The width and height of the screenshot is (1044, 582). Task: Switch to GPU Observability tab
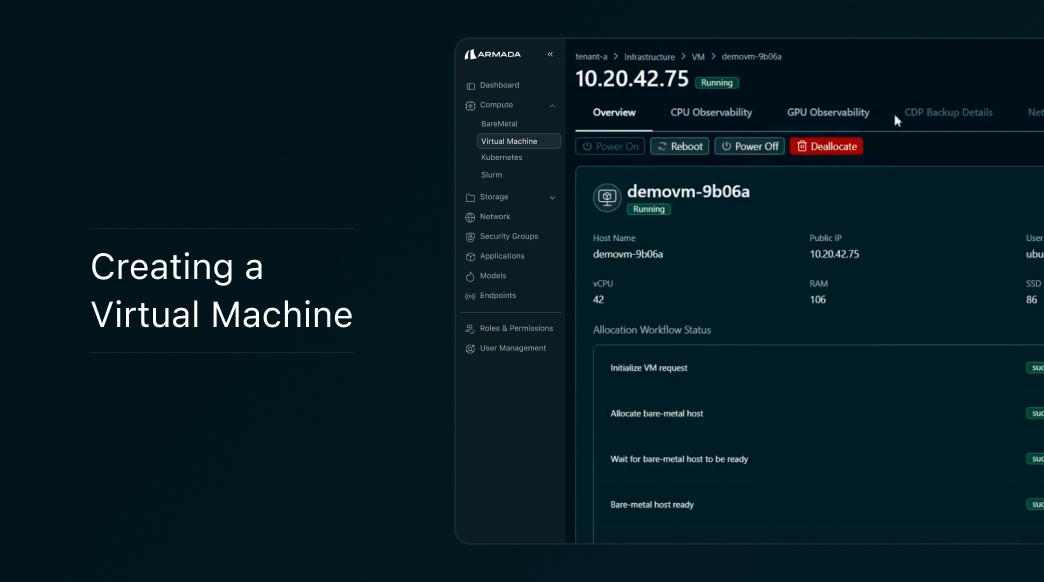click(x=828, y=113)
